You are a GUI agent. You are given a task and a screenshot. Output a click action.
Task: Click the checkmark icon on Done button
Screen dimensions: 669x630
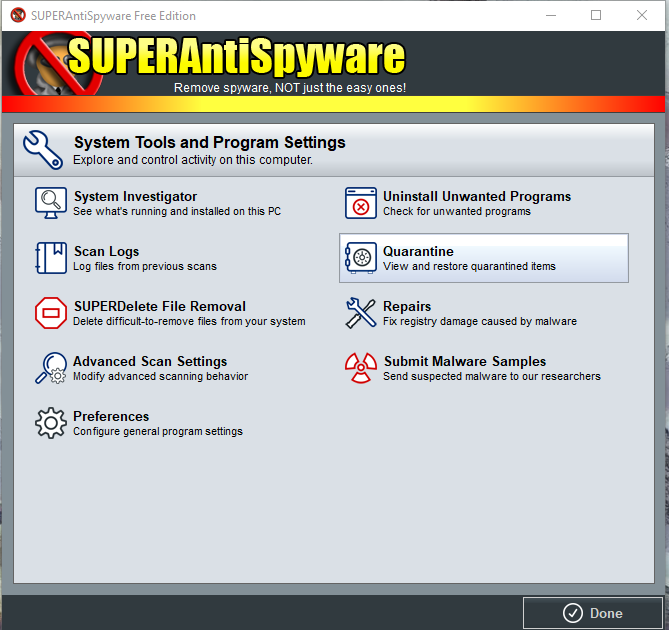tap(573, 613)
